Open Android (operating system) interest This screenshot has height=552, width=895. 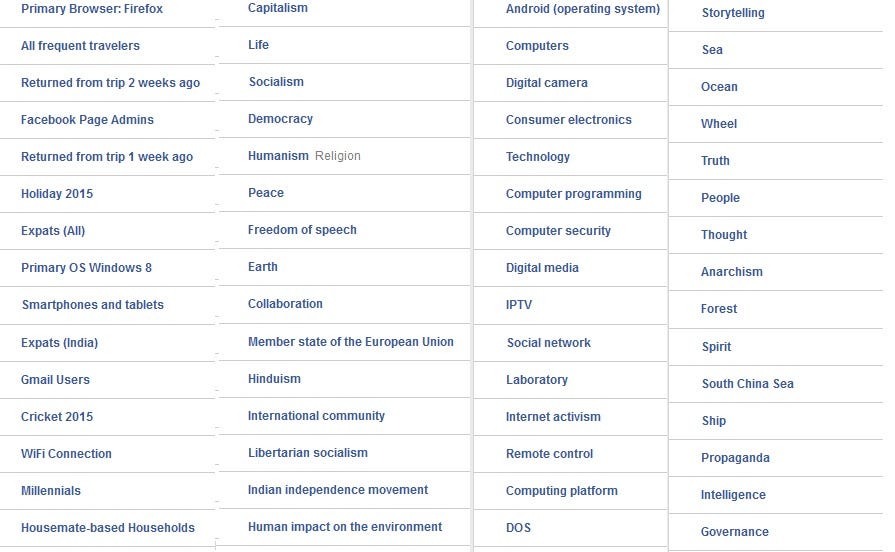[x=583, y=9]
